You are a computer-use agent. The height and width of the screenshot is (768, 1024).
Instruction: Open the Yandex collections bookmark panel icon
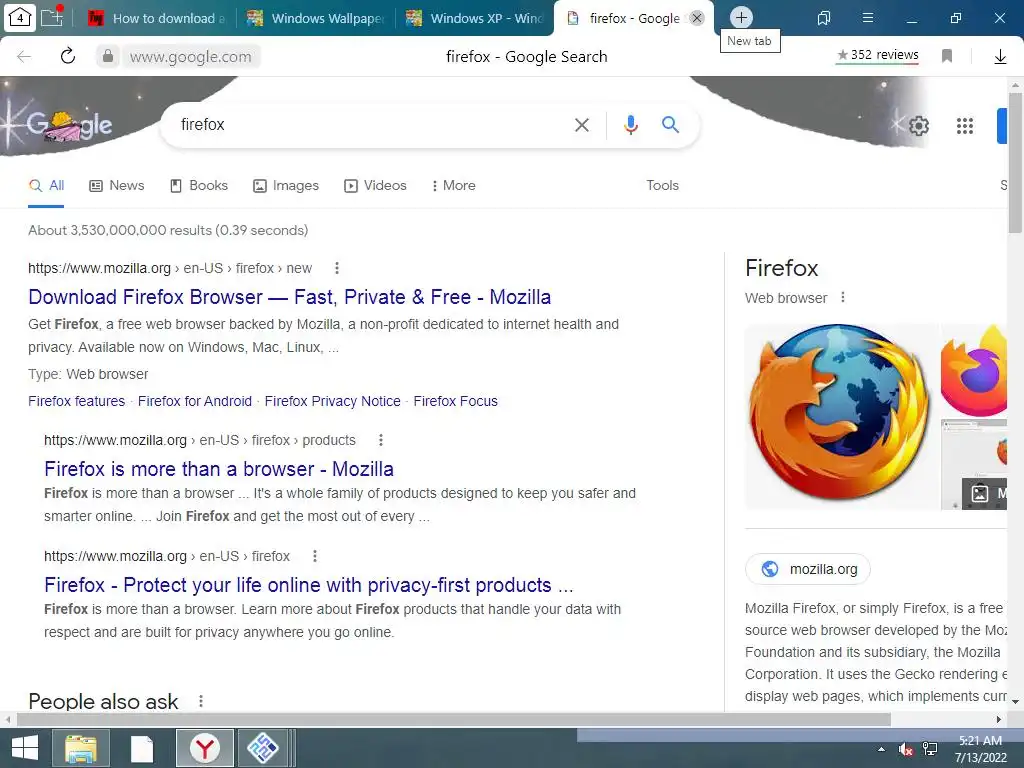824,18
